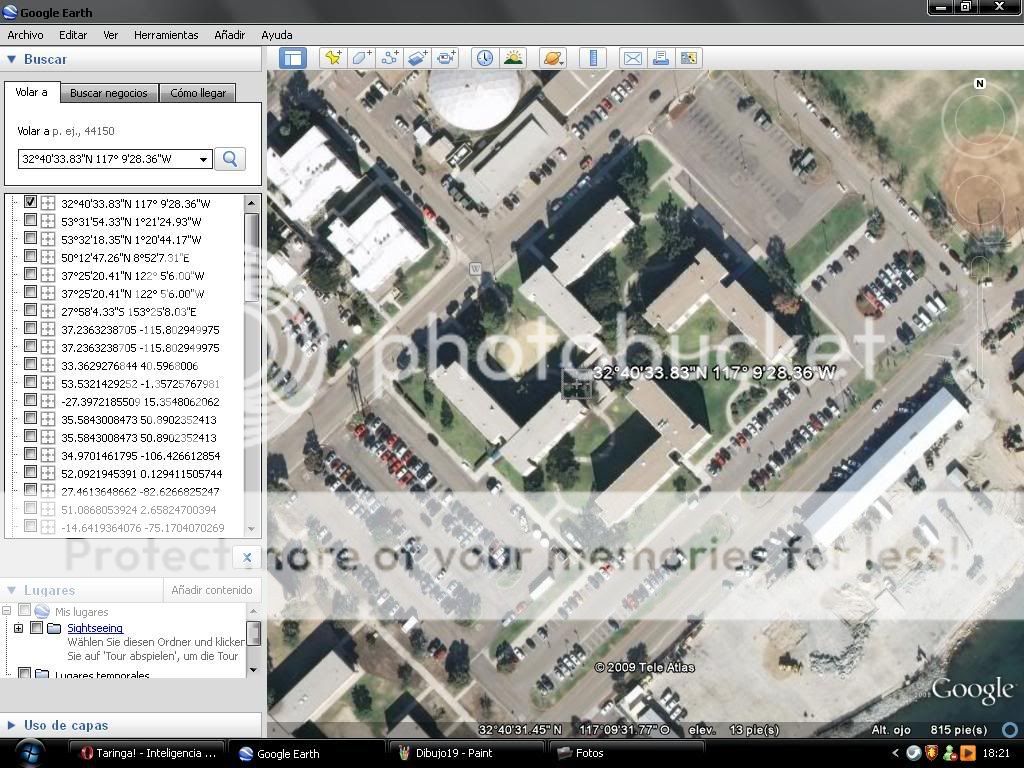Expand the Uso de capas panel
The width and height of the screenshot is (1024, 768).
pos(11,725)
